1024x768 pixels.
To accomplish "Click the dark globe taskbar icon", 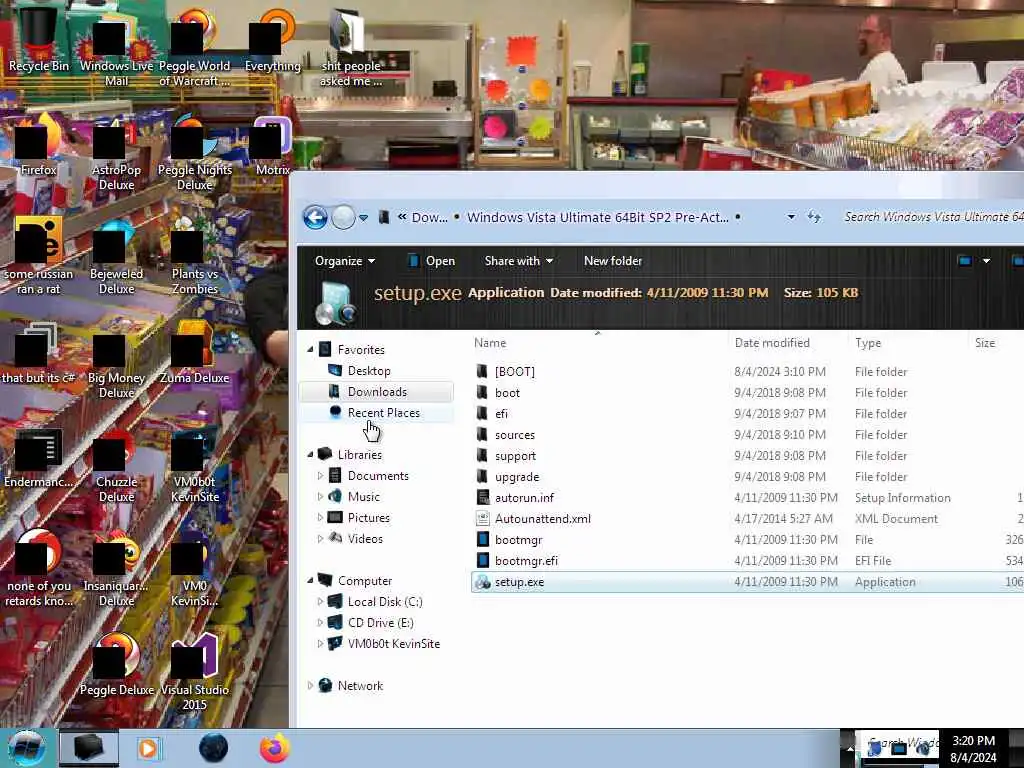I will coord(213,748).
